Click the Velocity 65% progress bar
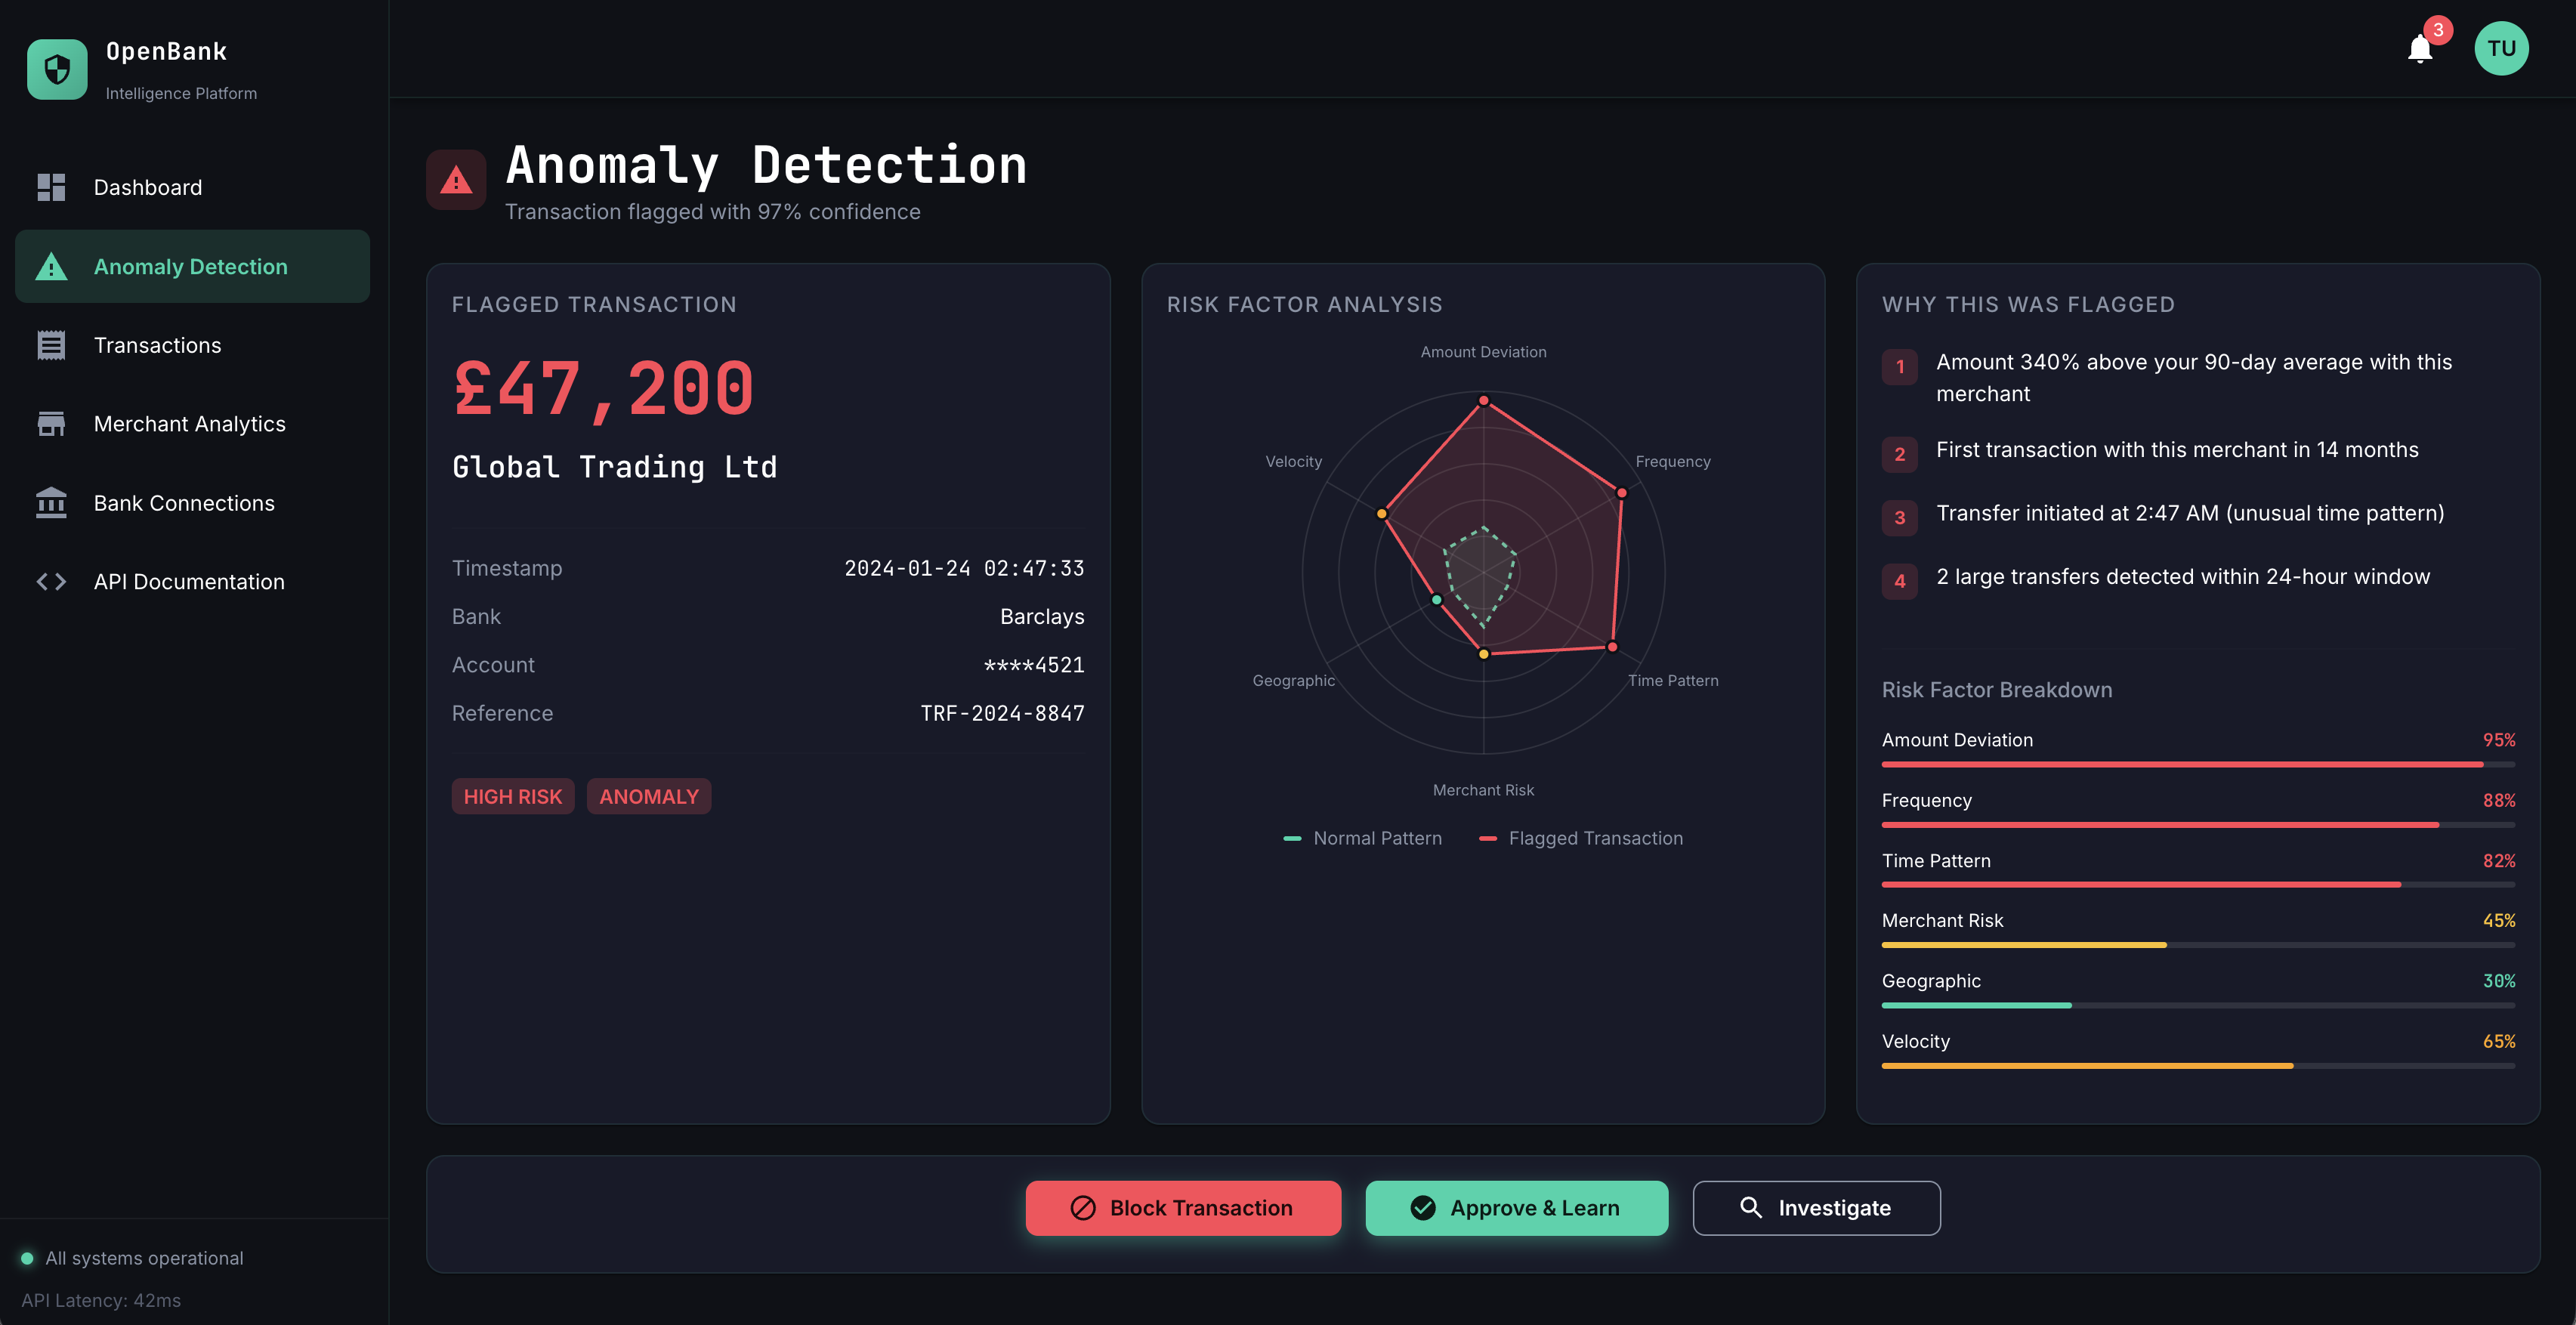Viewport: 2576px width, 1325px height. click(2198, 1066)
